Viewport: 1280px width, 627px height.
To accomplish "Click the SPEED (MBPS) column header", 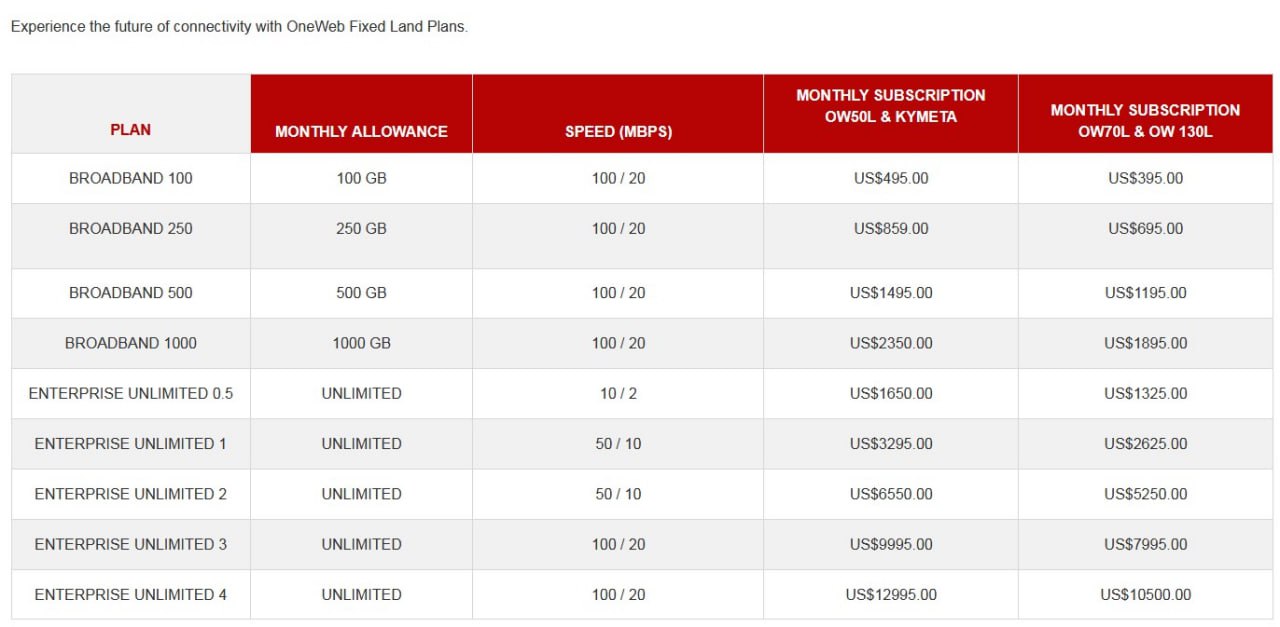I will click(618, 132).
